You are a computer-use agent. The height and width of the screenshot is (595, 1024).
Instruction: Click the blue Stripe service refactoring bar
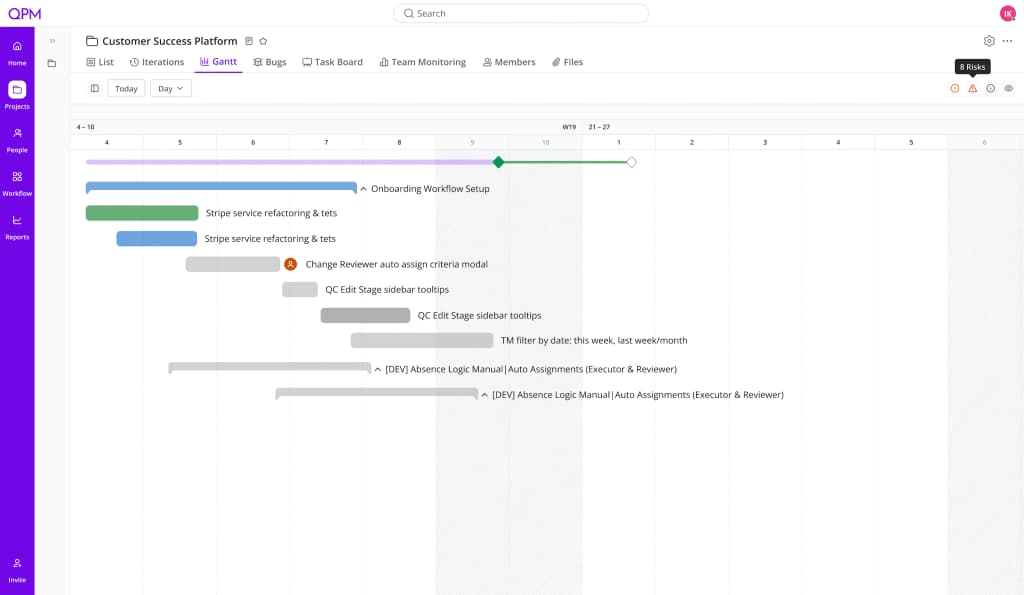tap(157, 238)
